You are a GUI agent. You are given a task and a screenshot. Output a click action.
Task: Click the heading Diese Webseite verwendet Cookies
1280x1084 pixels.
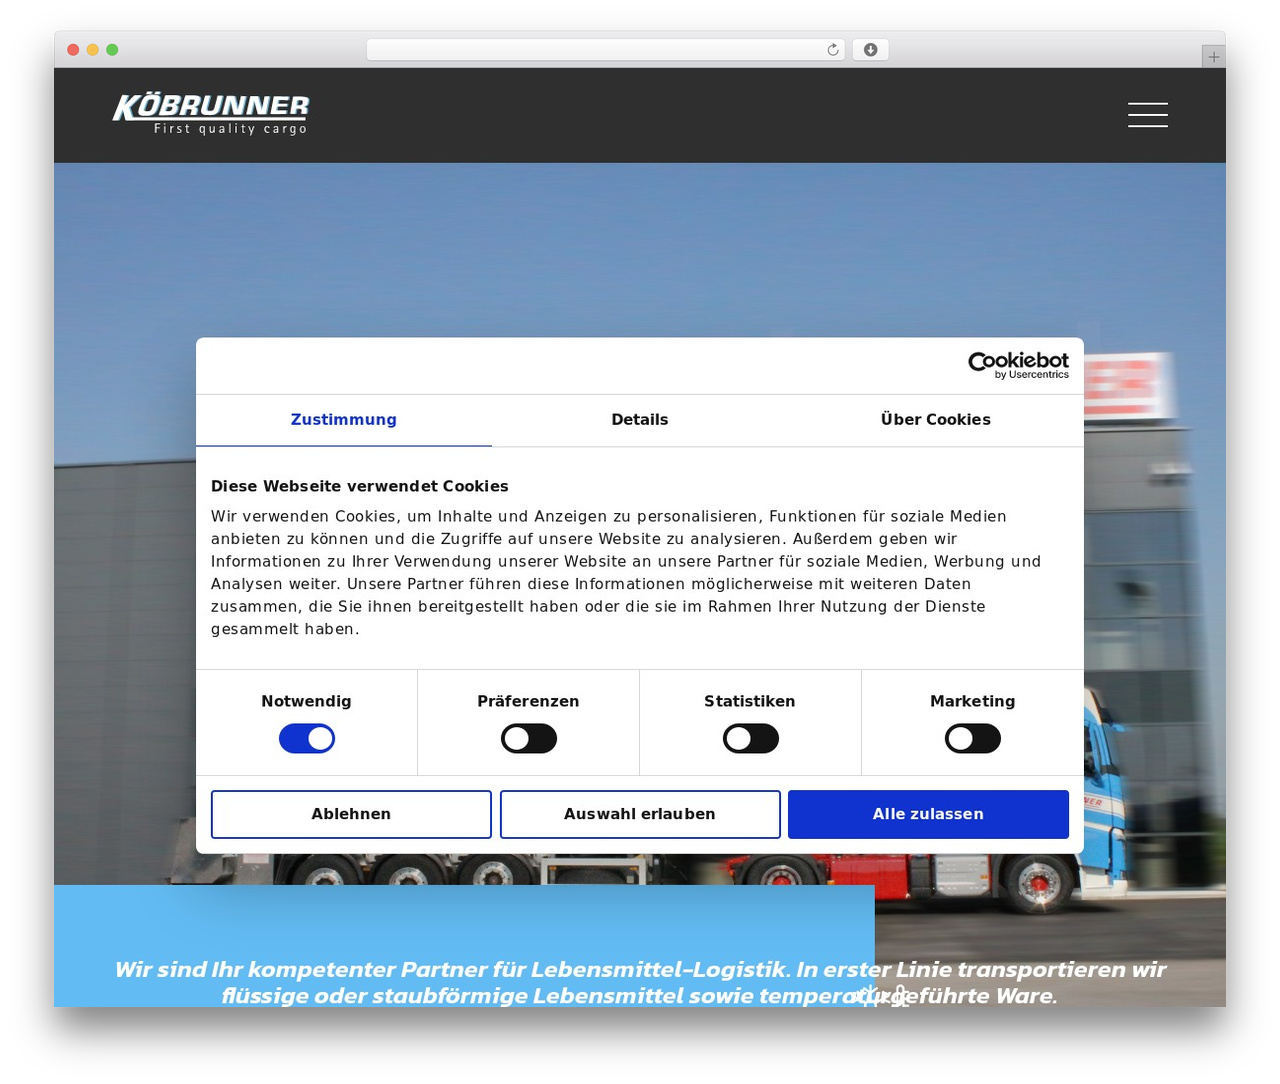(x=360, y=486)
